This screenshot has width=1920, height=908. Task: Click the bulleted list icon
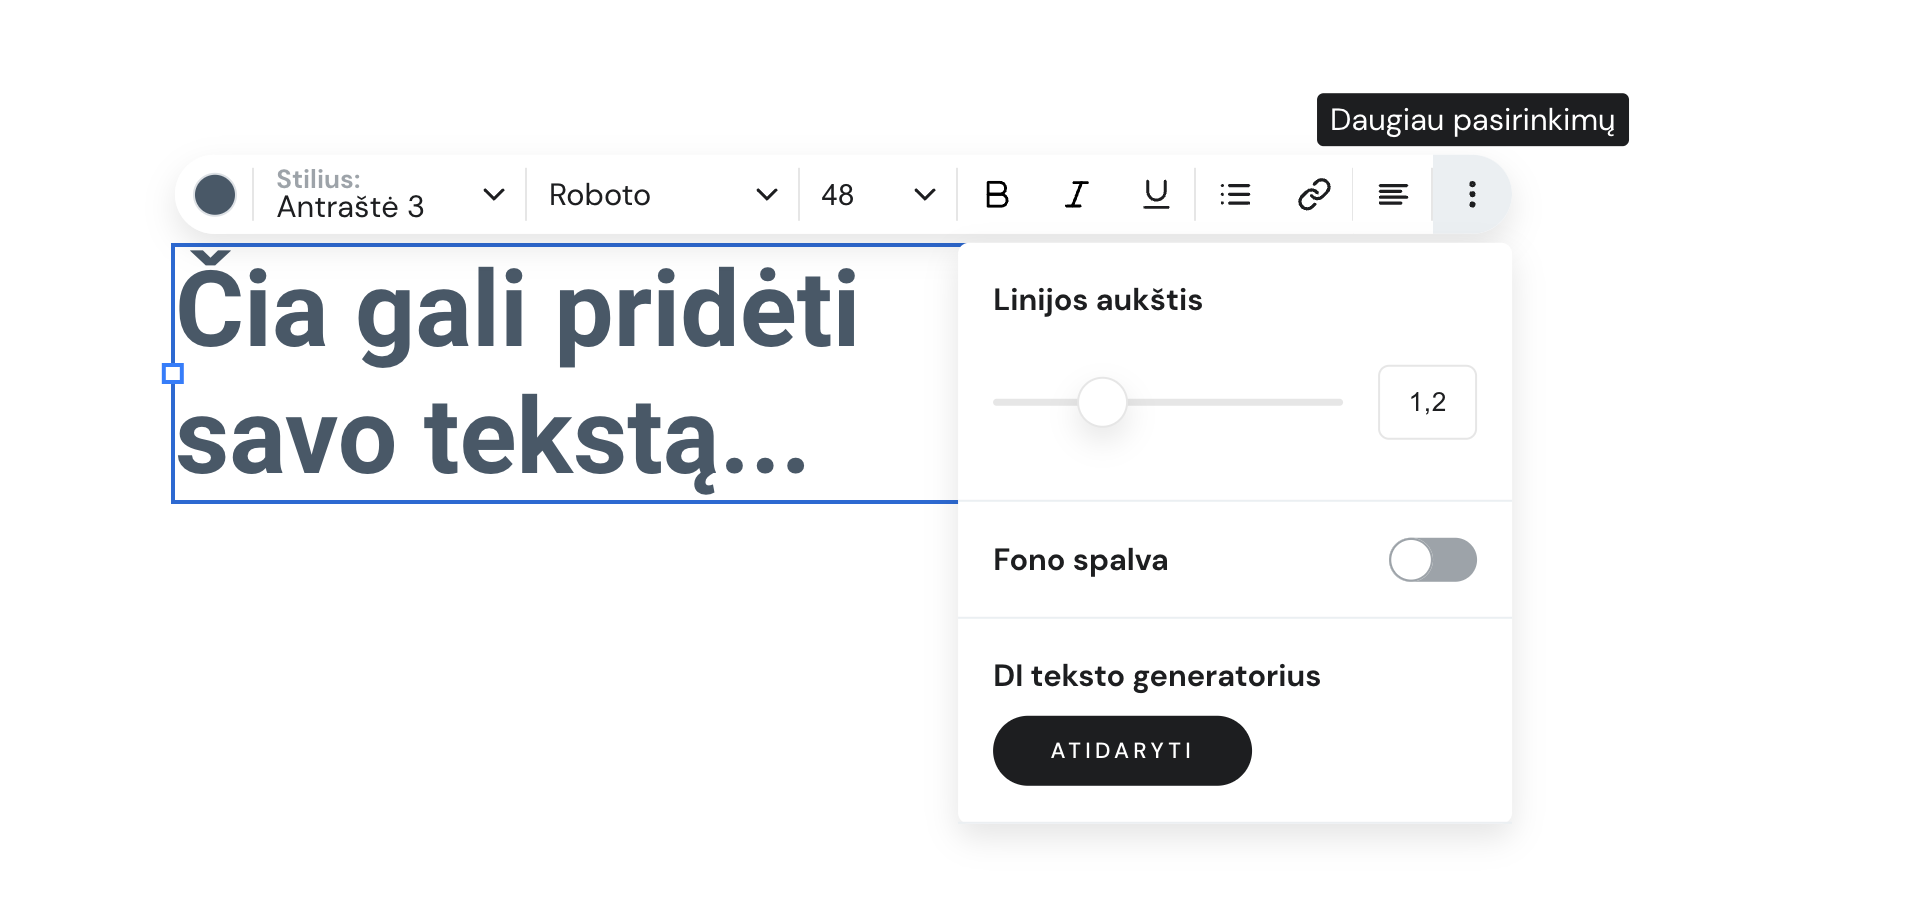click(x=1235, y=194)
